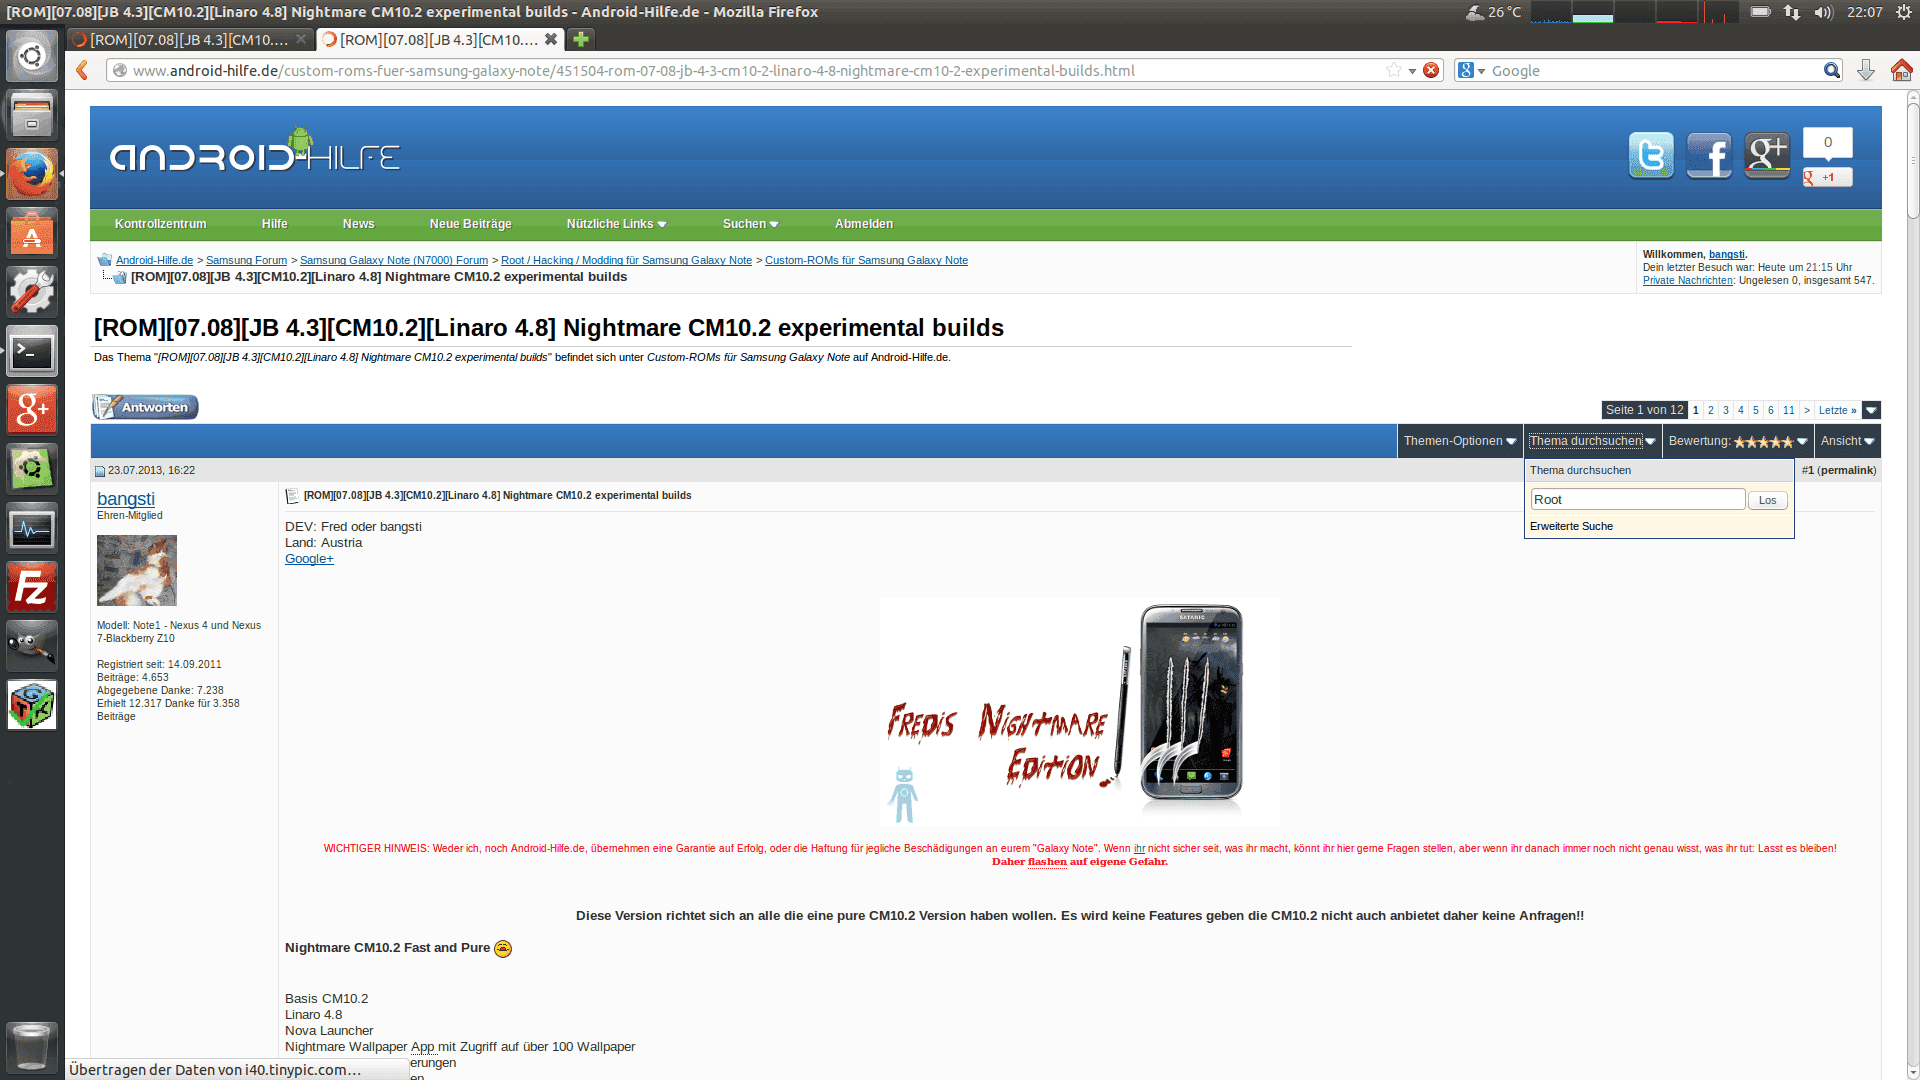
Task: Click search magnifier in Google box
Action: pyautogui.click(x=1831, y=70)
